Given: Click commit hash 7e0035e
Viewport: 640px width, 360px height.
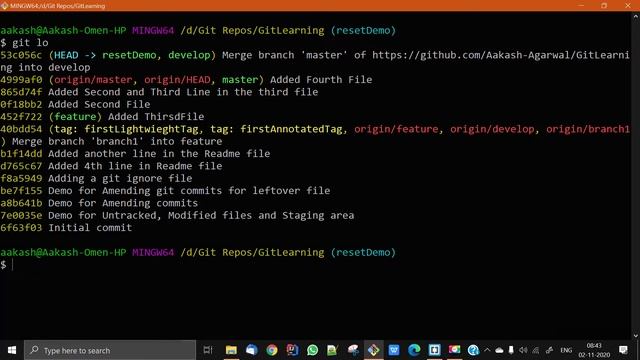Looking at the screenshot, I should (21, 216).
